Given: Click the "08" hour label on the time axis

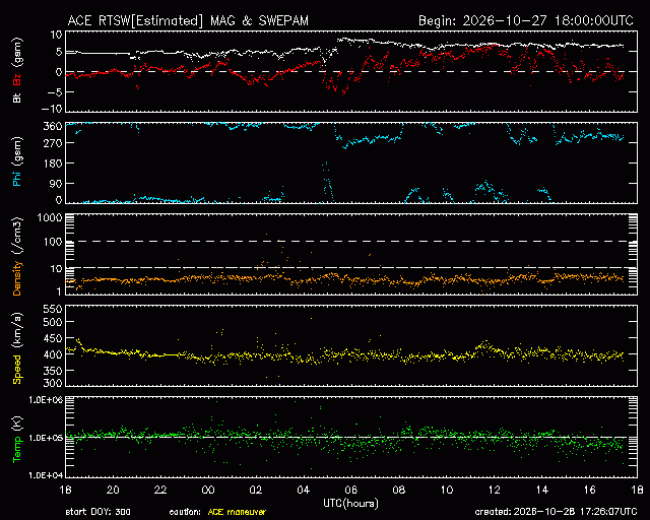Looking at the screenshot, I should pyautogui.click(x=399, y=490).
